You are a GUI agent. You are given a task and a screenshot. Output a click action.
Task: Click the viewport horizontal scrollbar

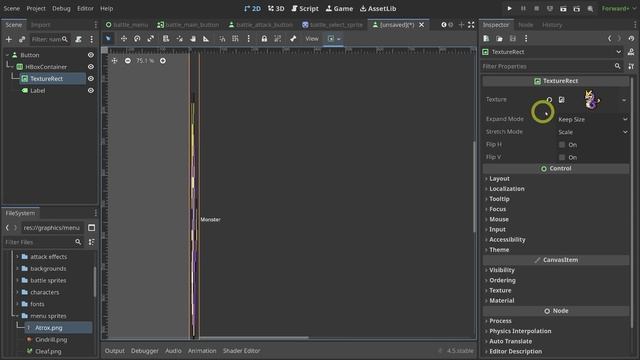(253, 338)
